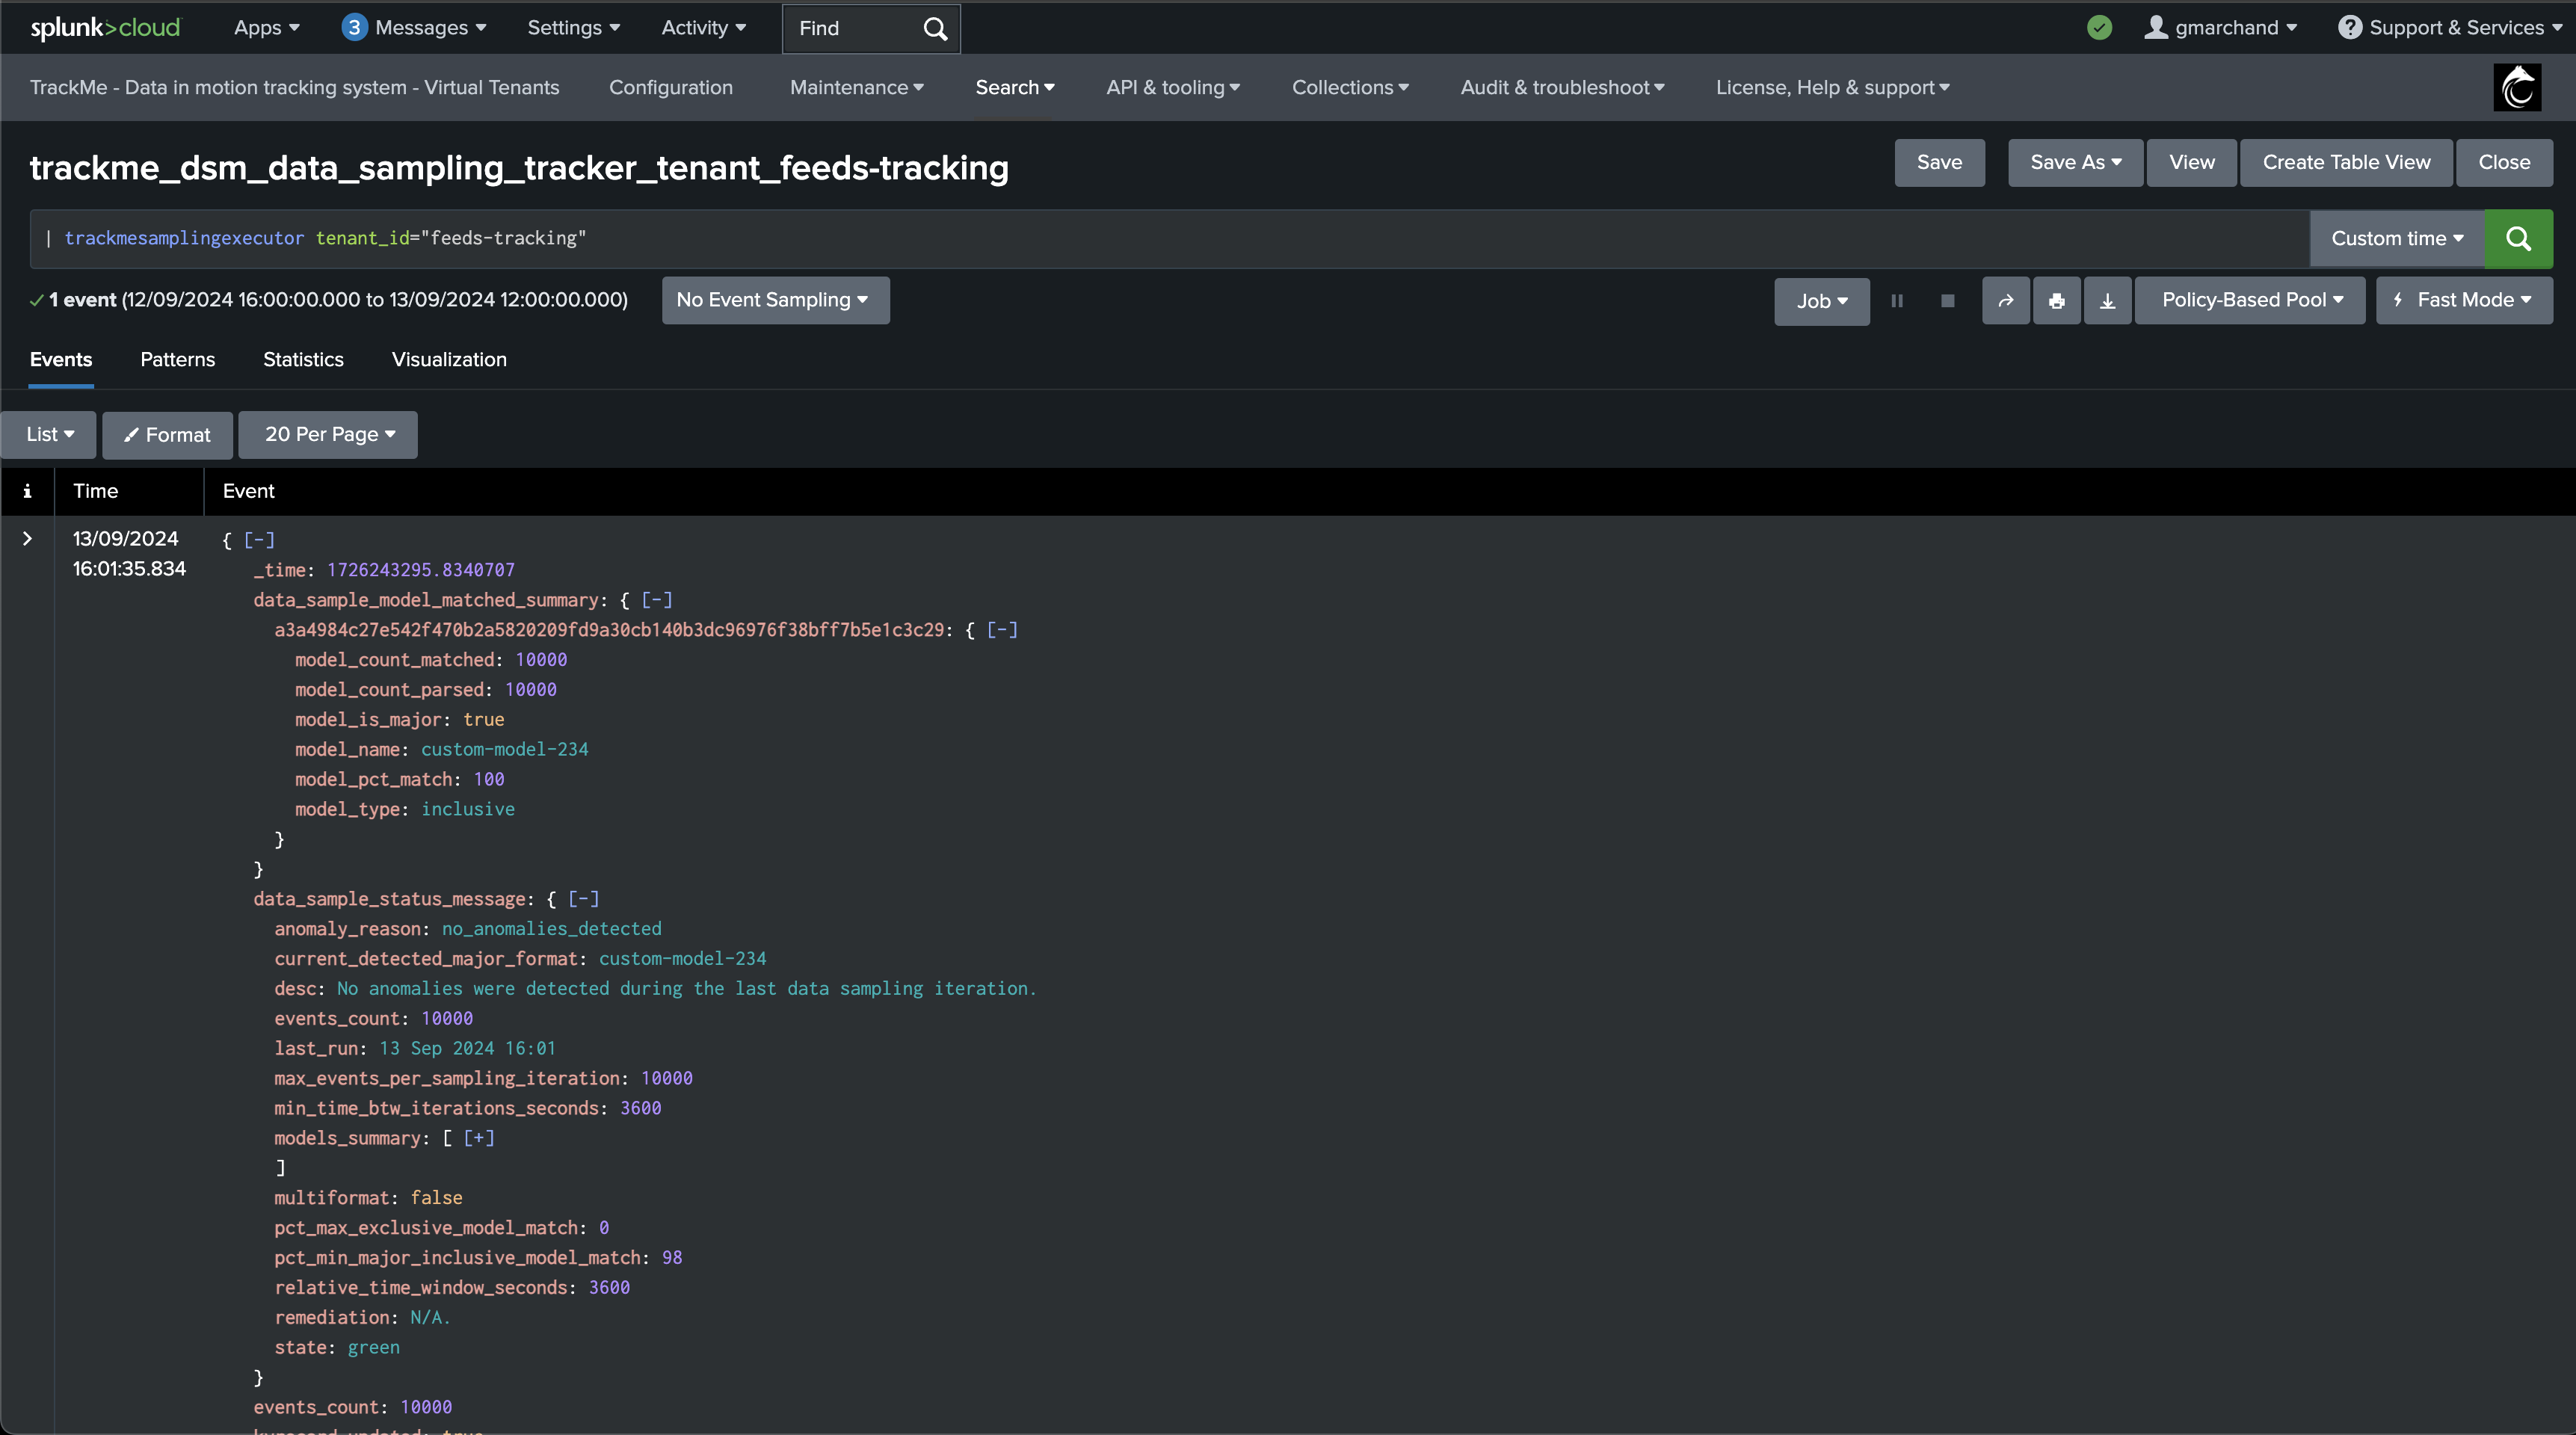The height and width of the screenshot is (1435, 2576).
Task: Switch to the Statistics tab
Action: 303,359
